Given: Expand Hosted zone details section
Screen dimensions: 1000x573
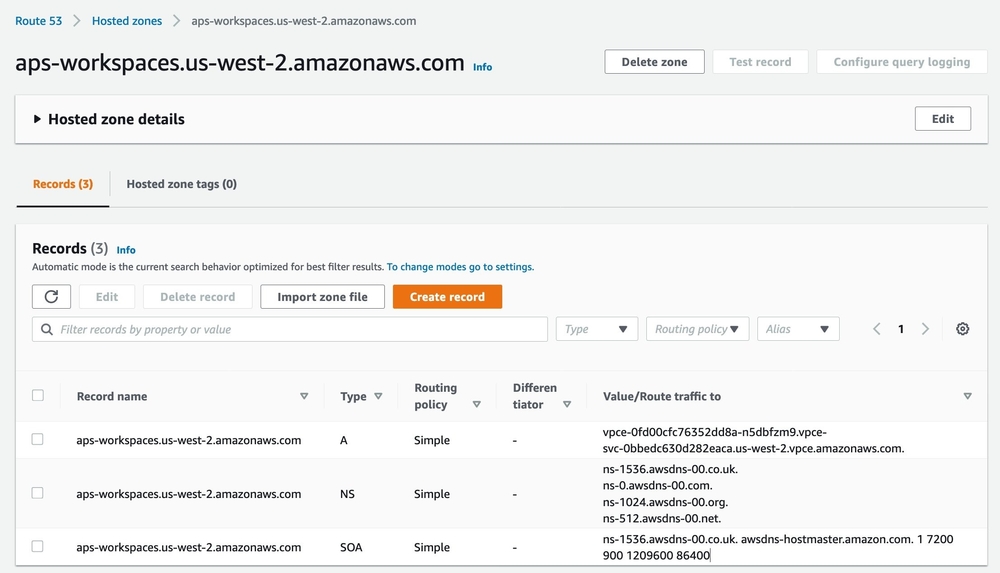Looking at the screenshot, I should click(x=37, y=119).
